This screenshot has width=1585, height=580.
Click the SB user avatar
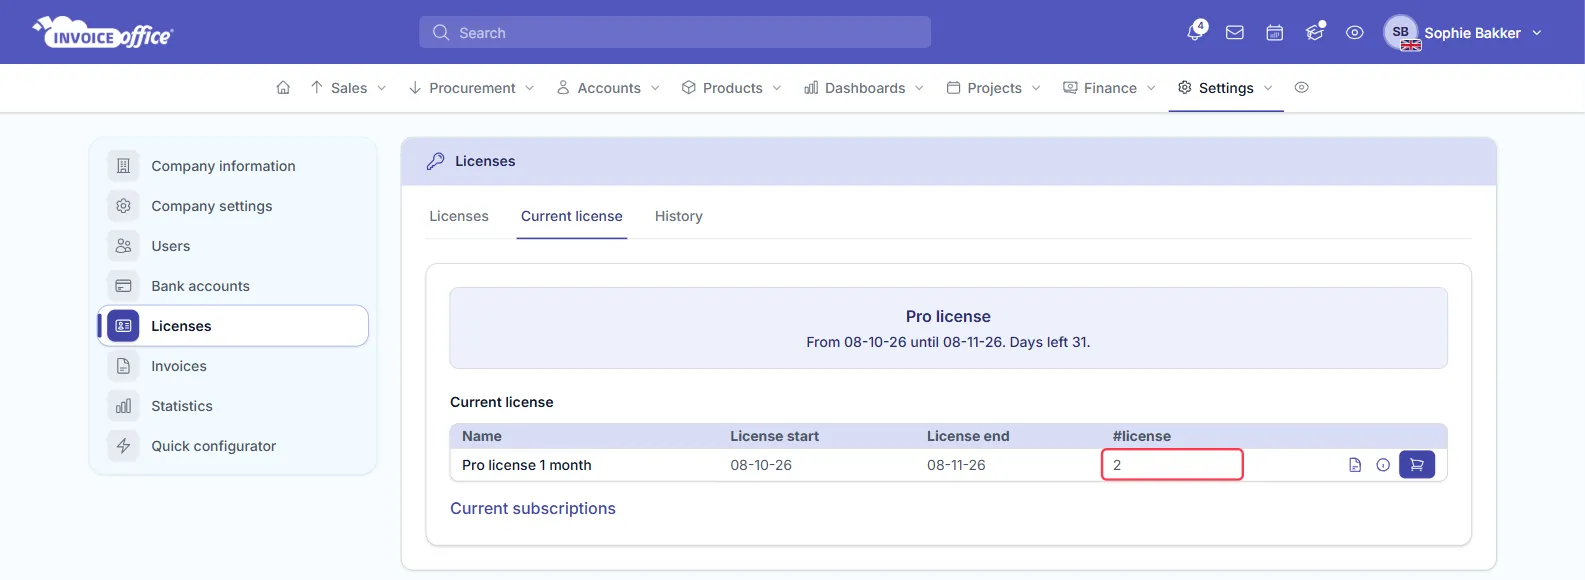1401,32
